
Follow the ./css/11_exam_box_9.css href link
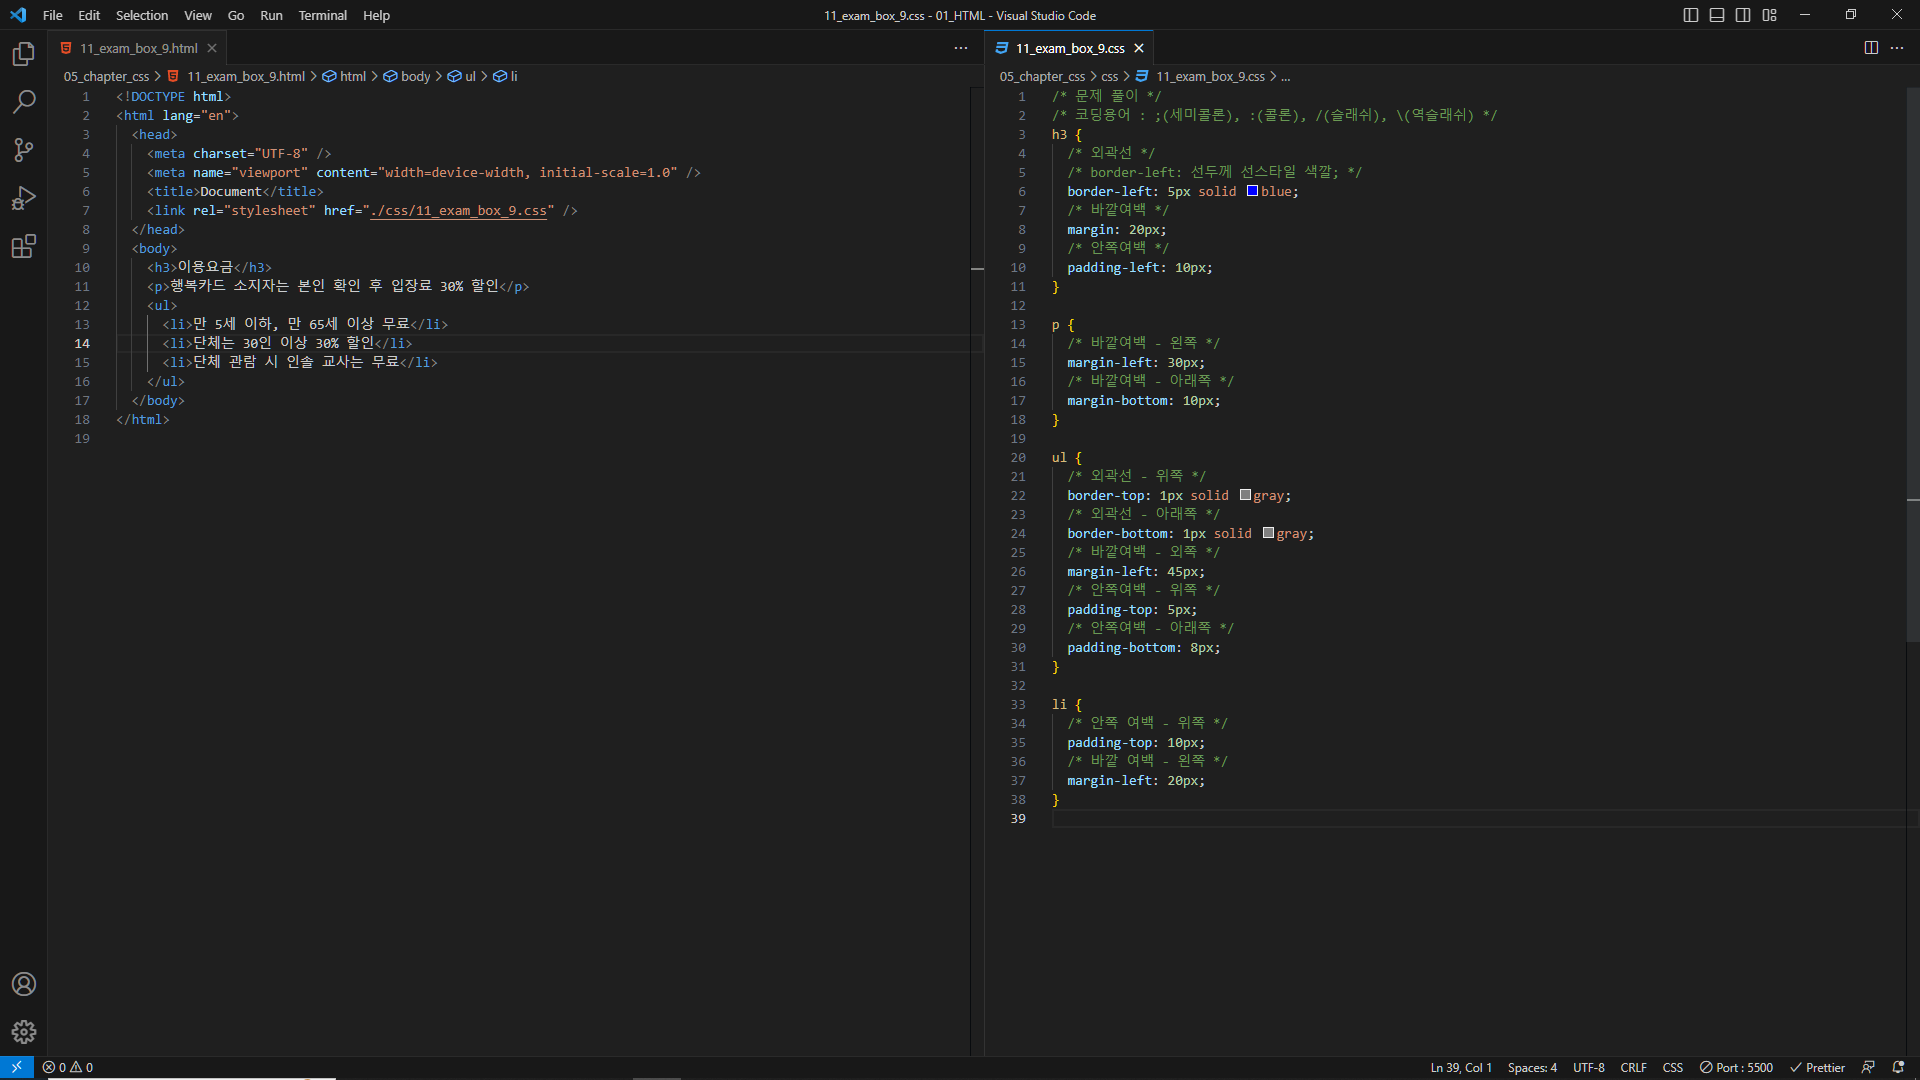(x=460, y=211)
